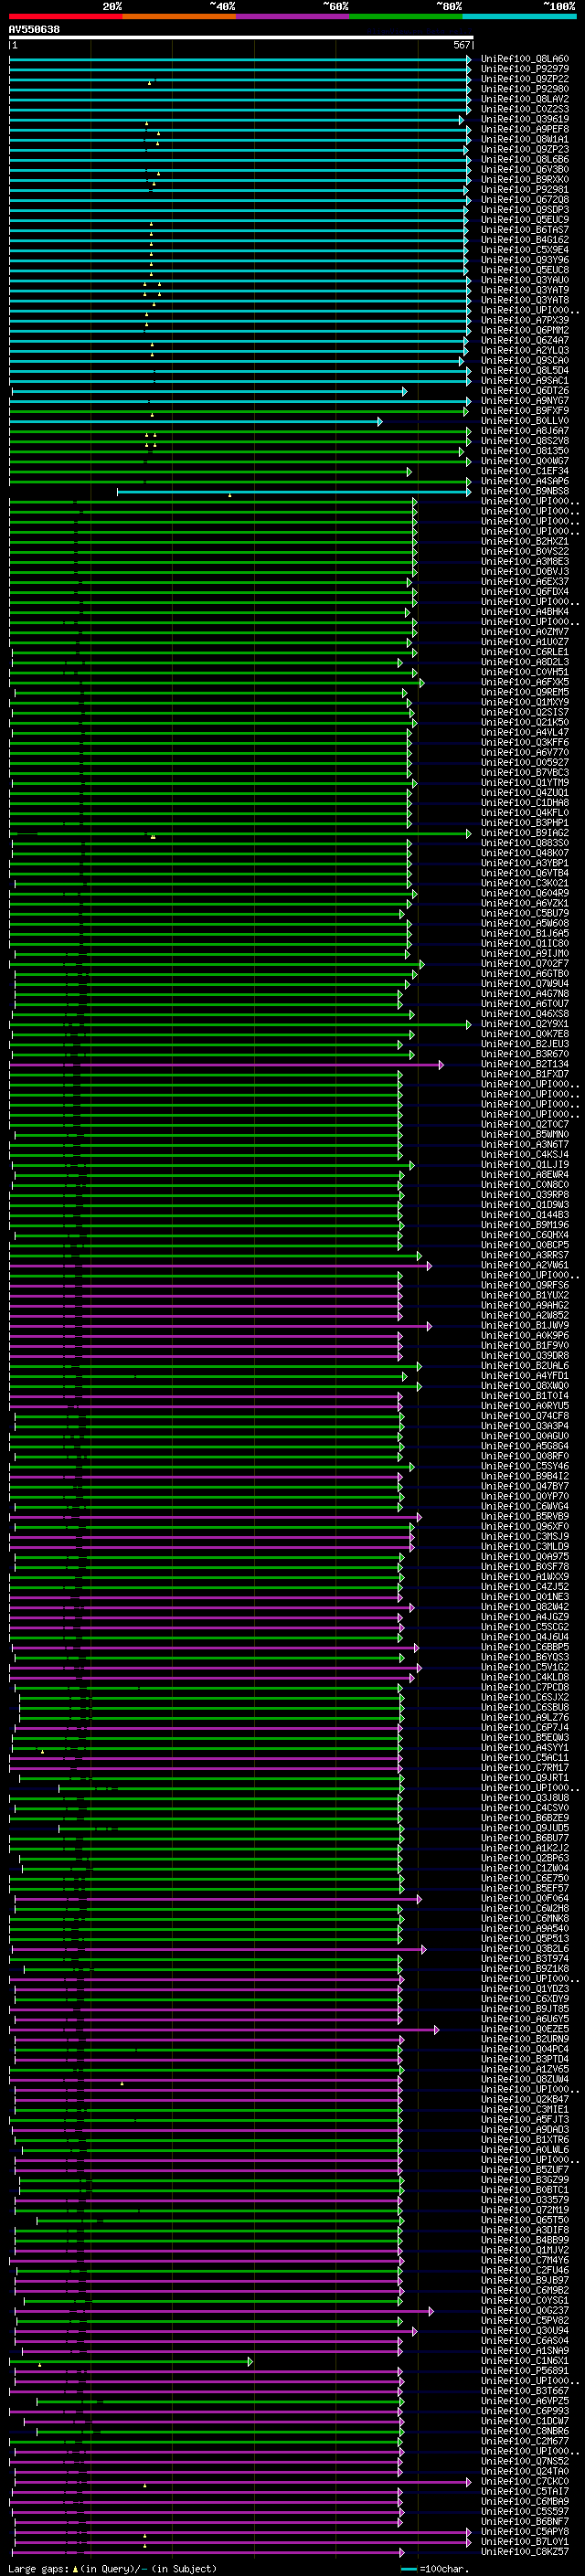Select the UniRef100_Q702F7 label
585x2576 pixels.
[x=525, y=963]
